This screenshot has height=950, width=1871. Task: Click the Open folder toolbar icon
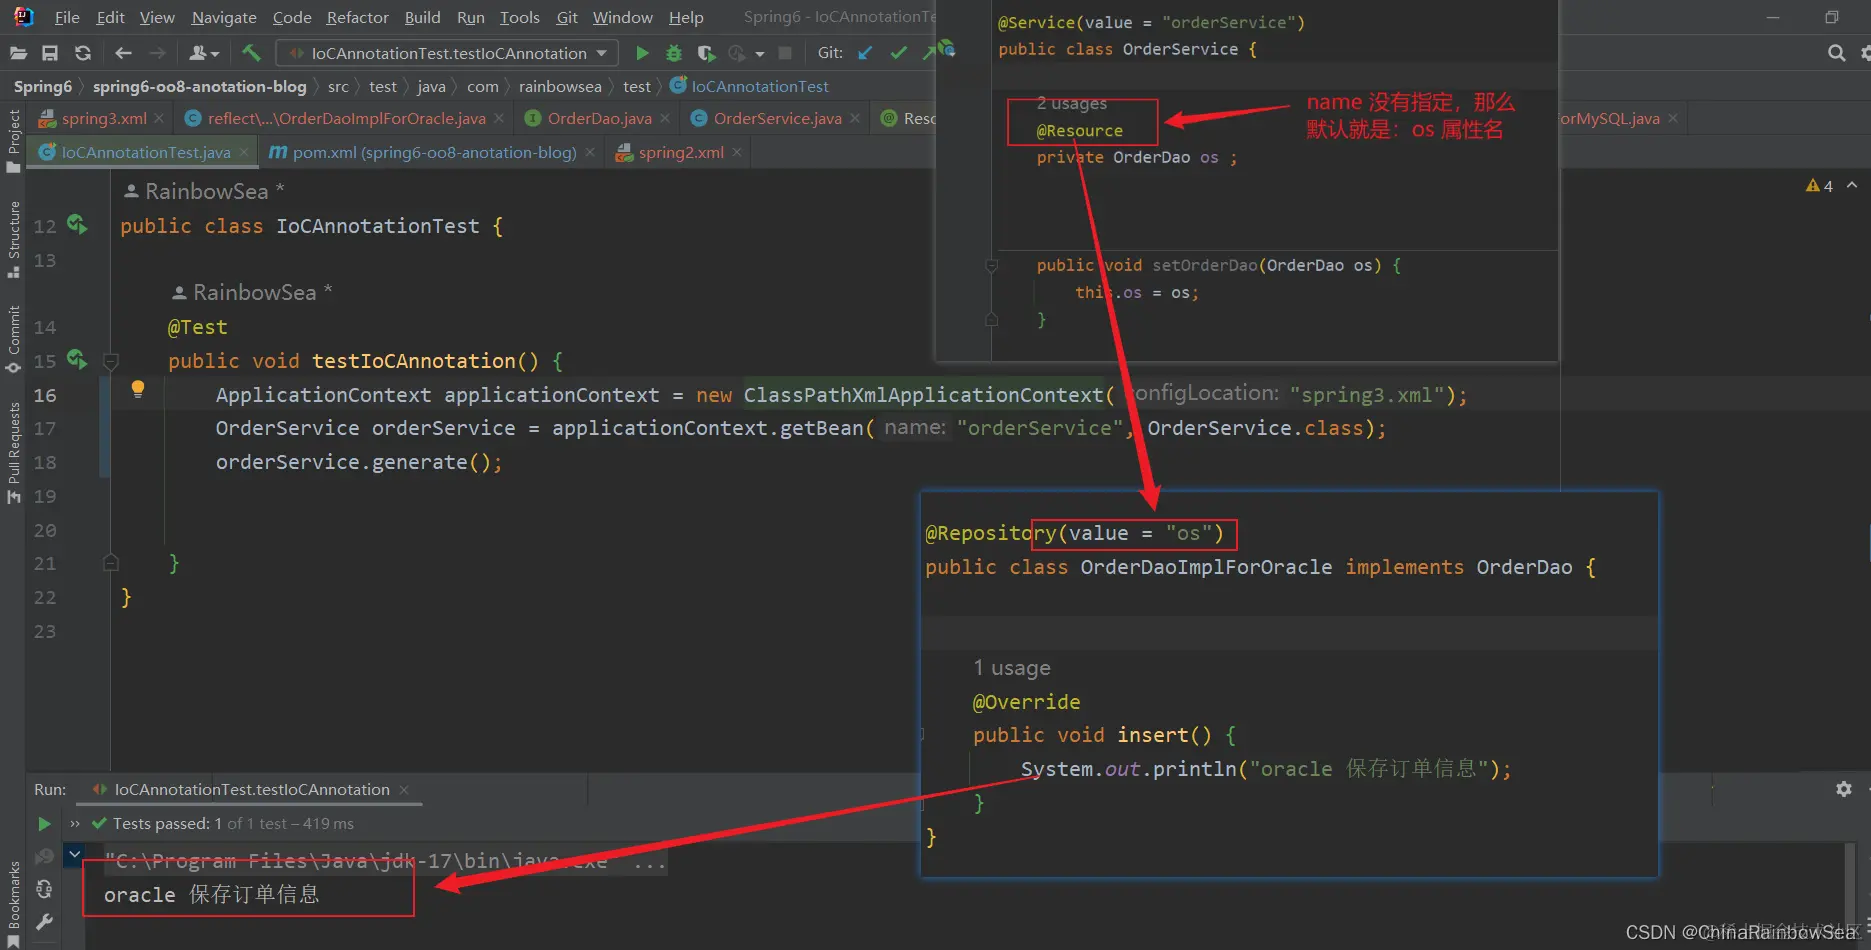coord(18,53)
